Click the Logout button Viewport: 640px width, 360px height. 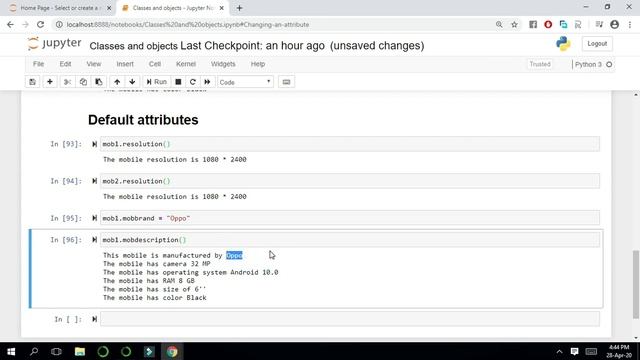[597, 44]
